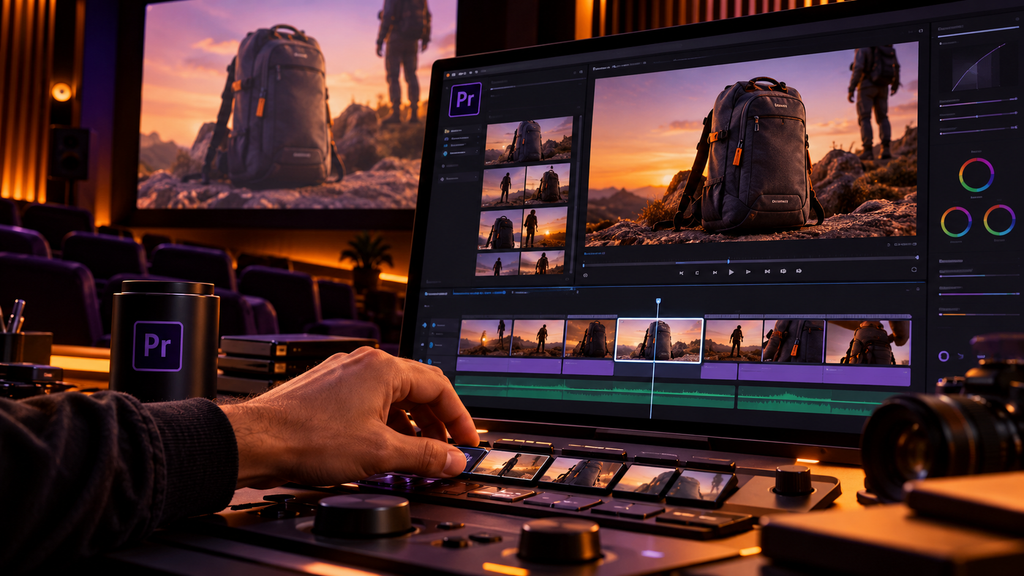Toggle the second icon in the bottom track header
This screenshot has height=576, width=1024.
click(x=429, y=362)
